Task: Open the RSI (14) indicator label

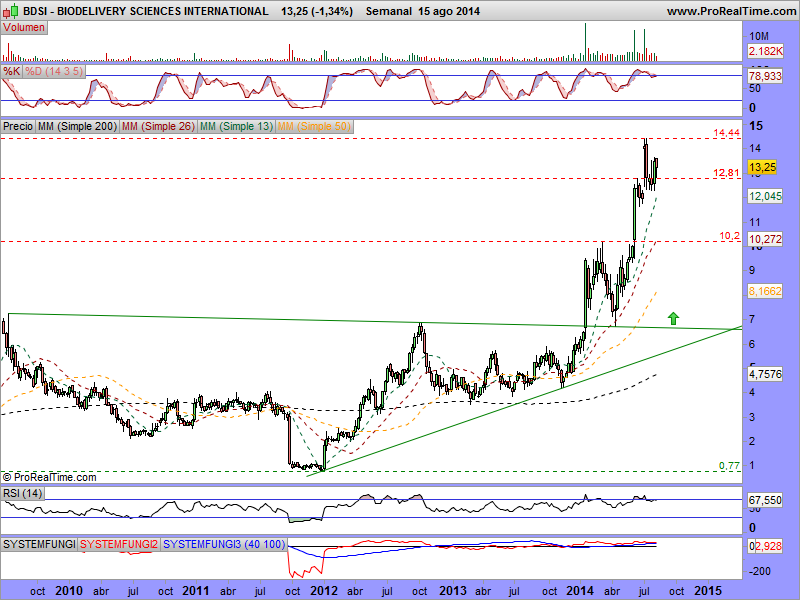Action: (22, 493)
